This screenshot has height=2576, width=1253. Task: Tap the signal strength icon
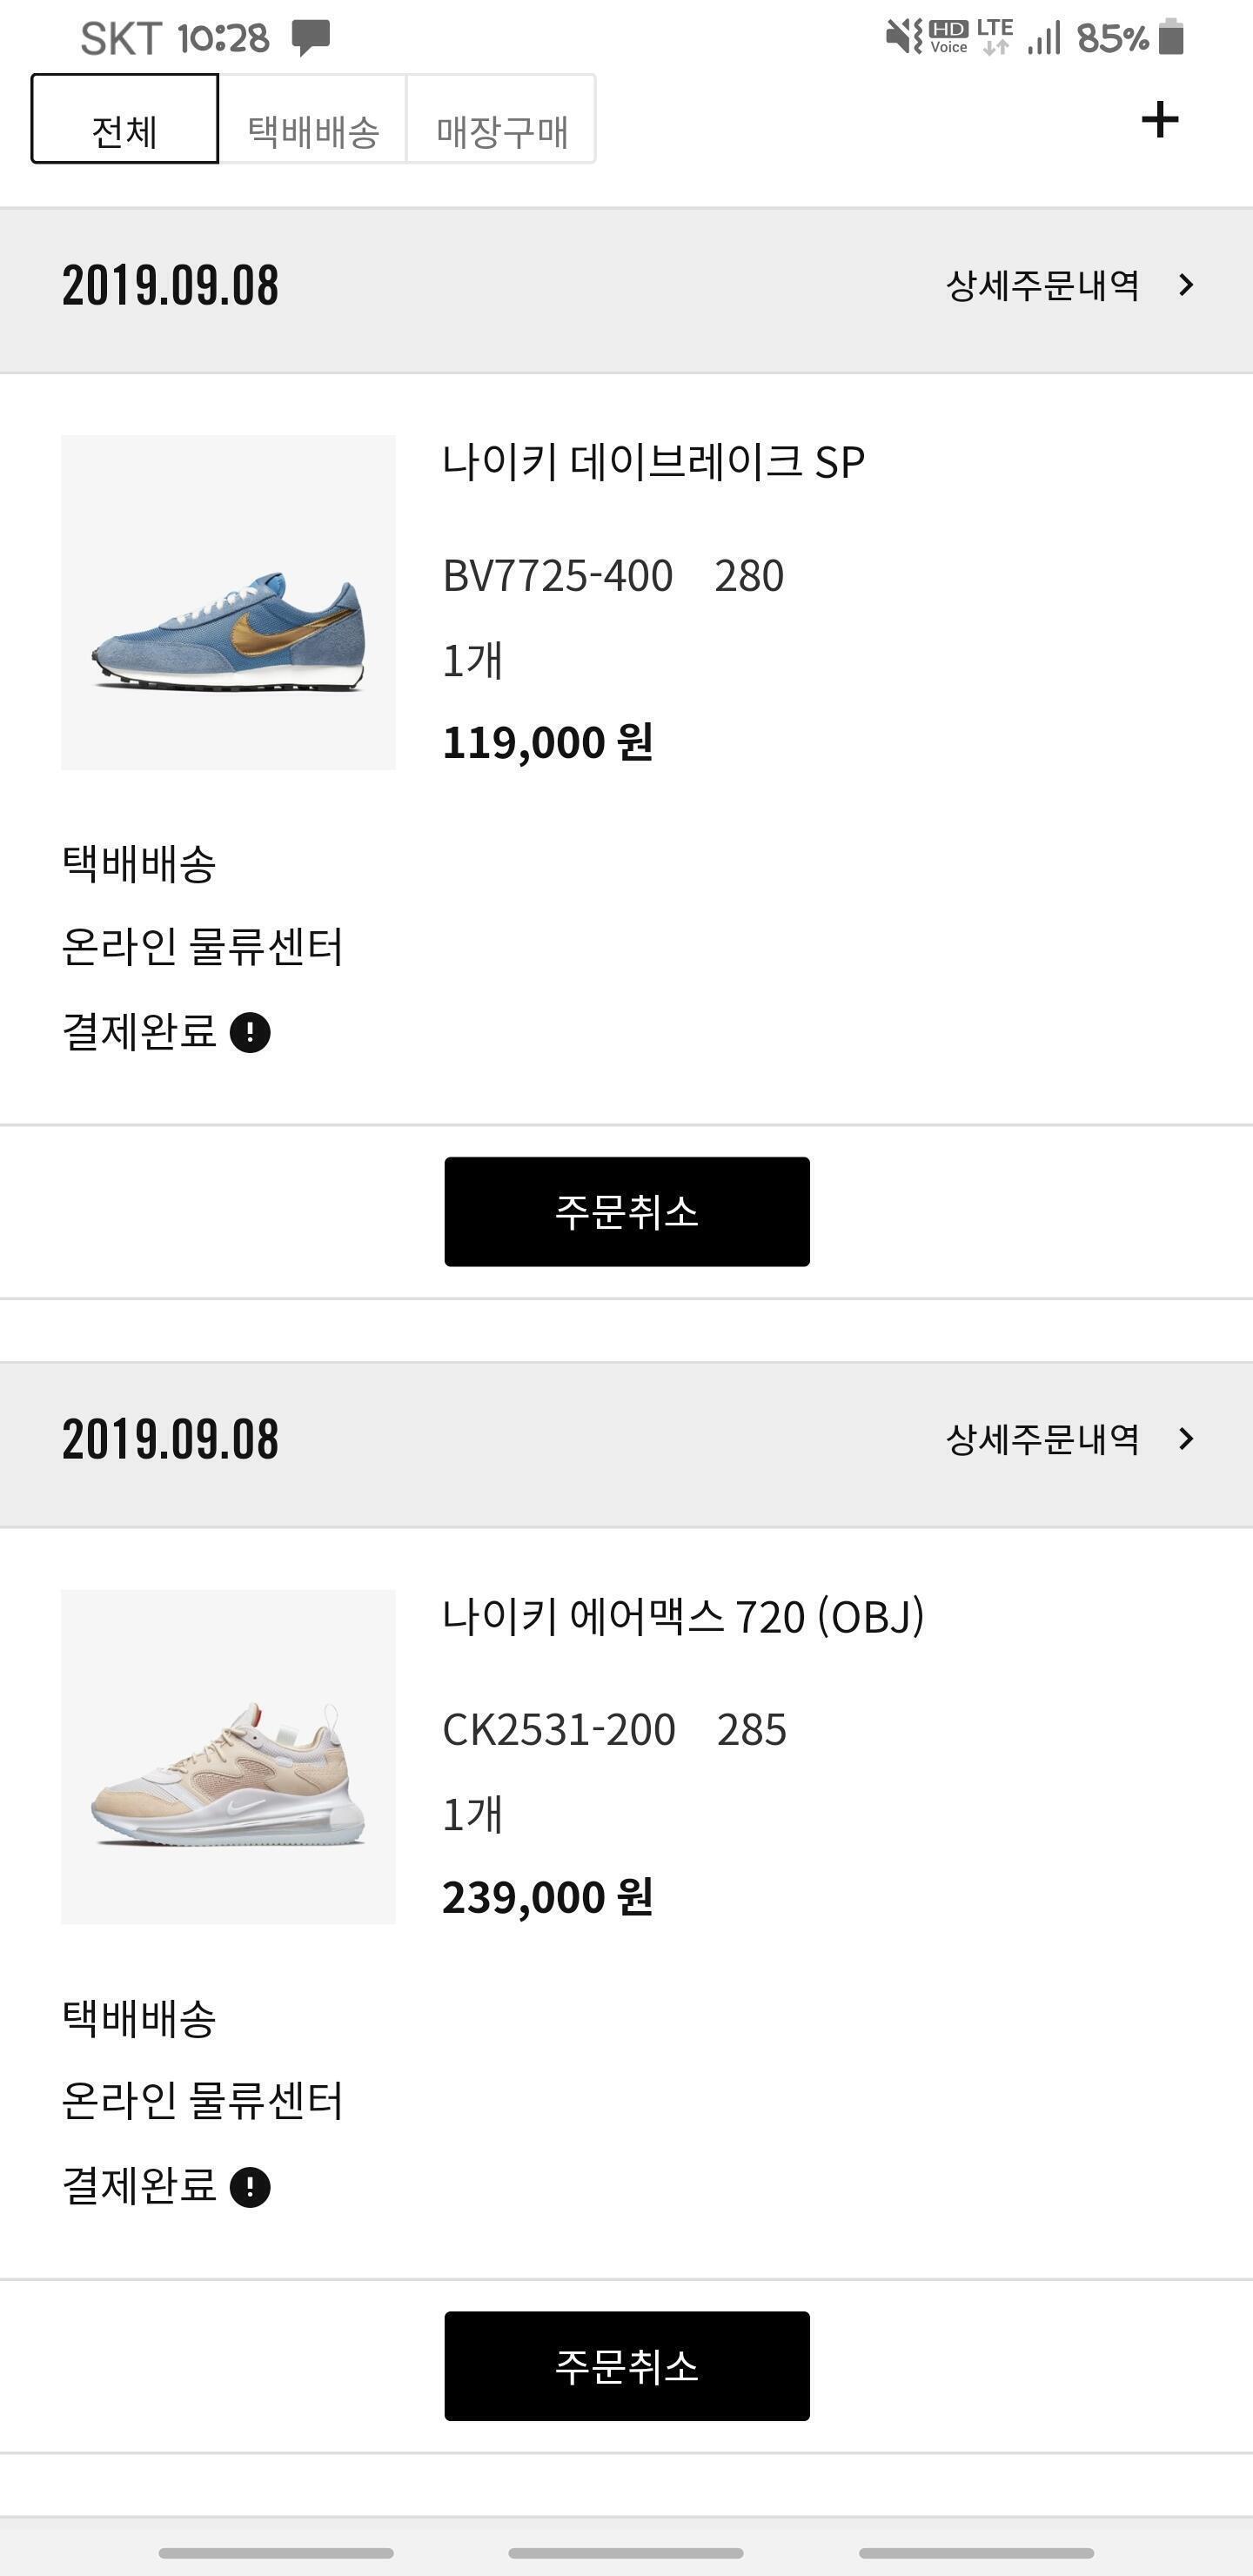coord(1044,38)
